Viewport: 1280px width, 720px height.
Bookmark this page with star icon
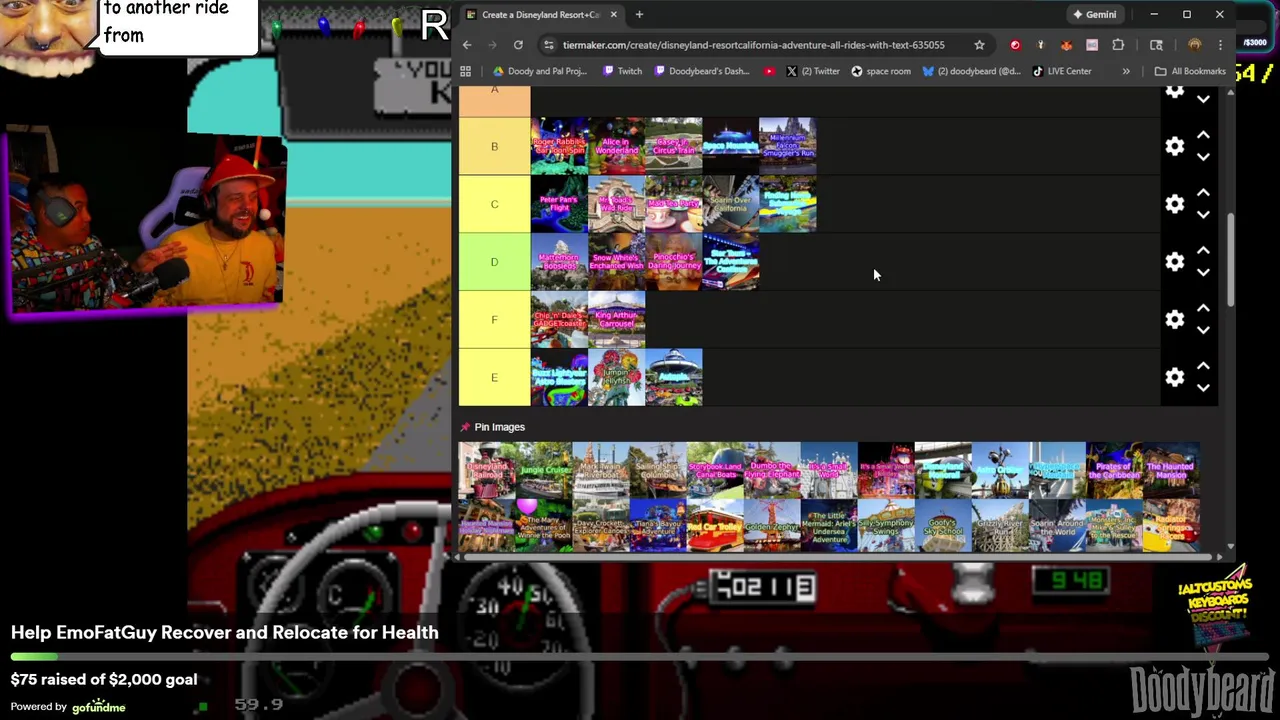tap(979, 45)
